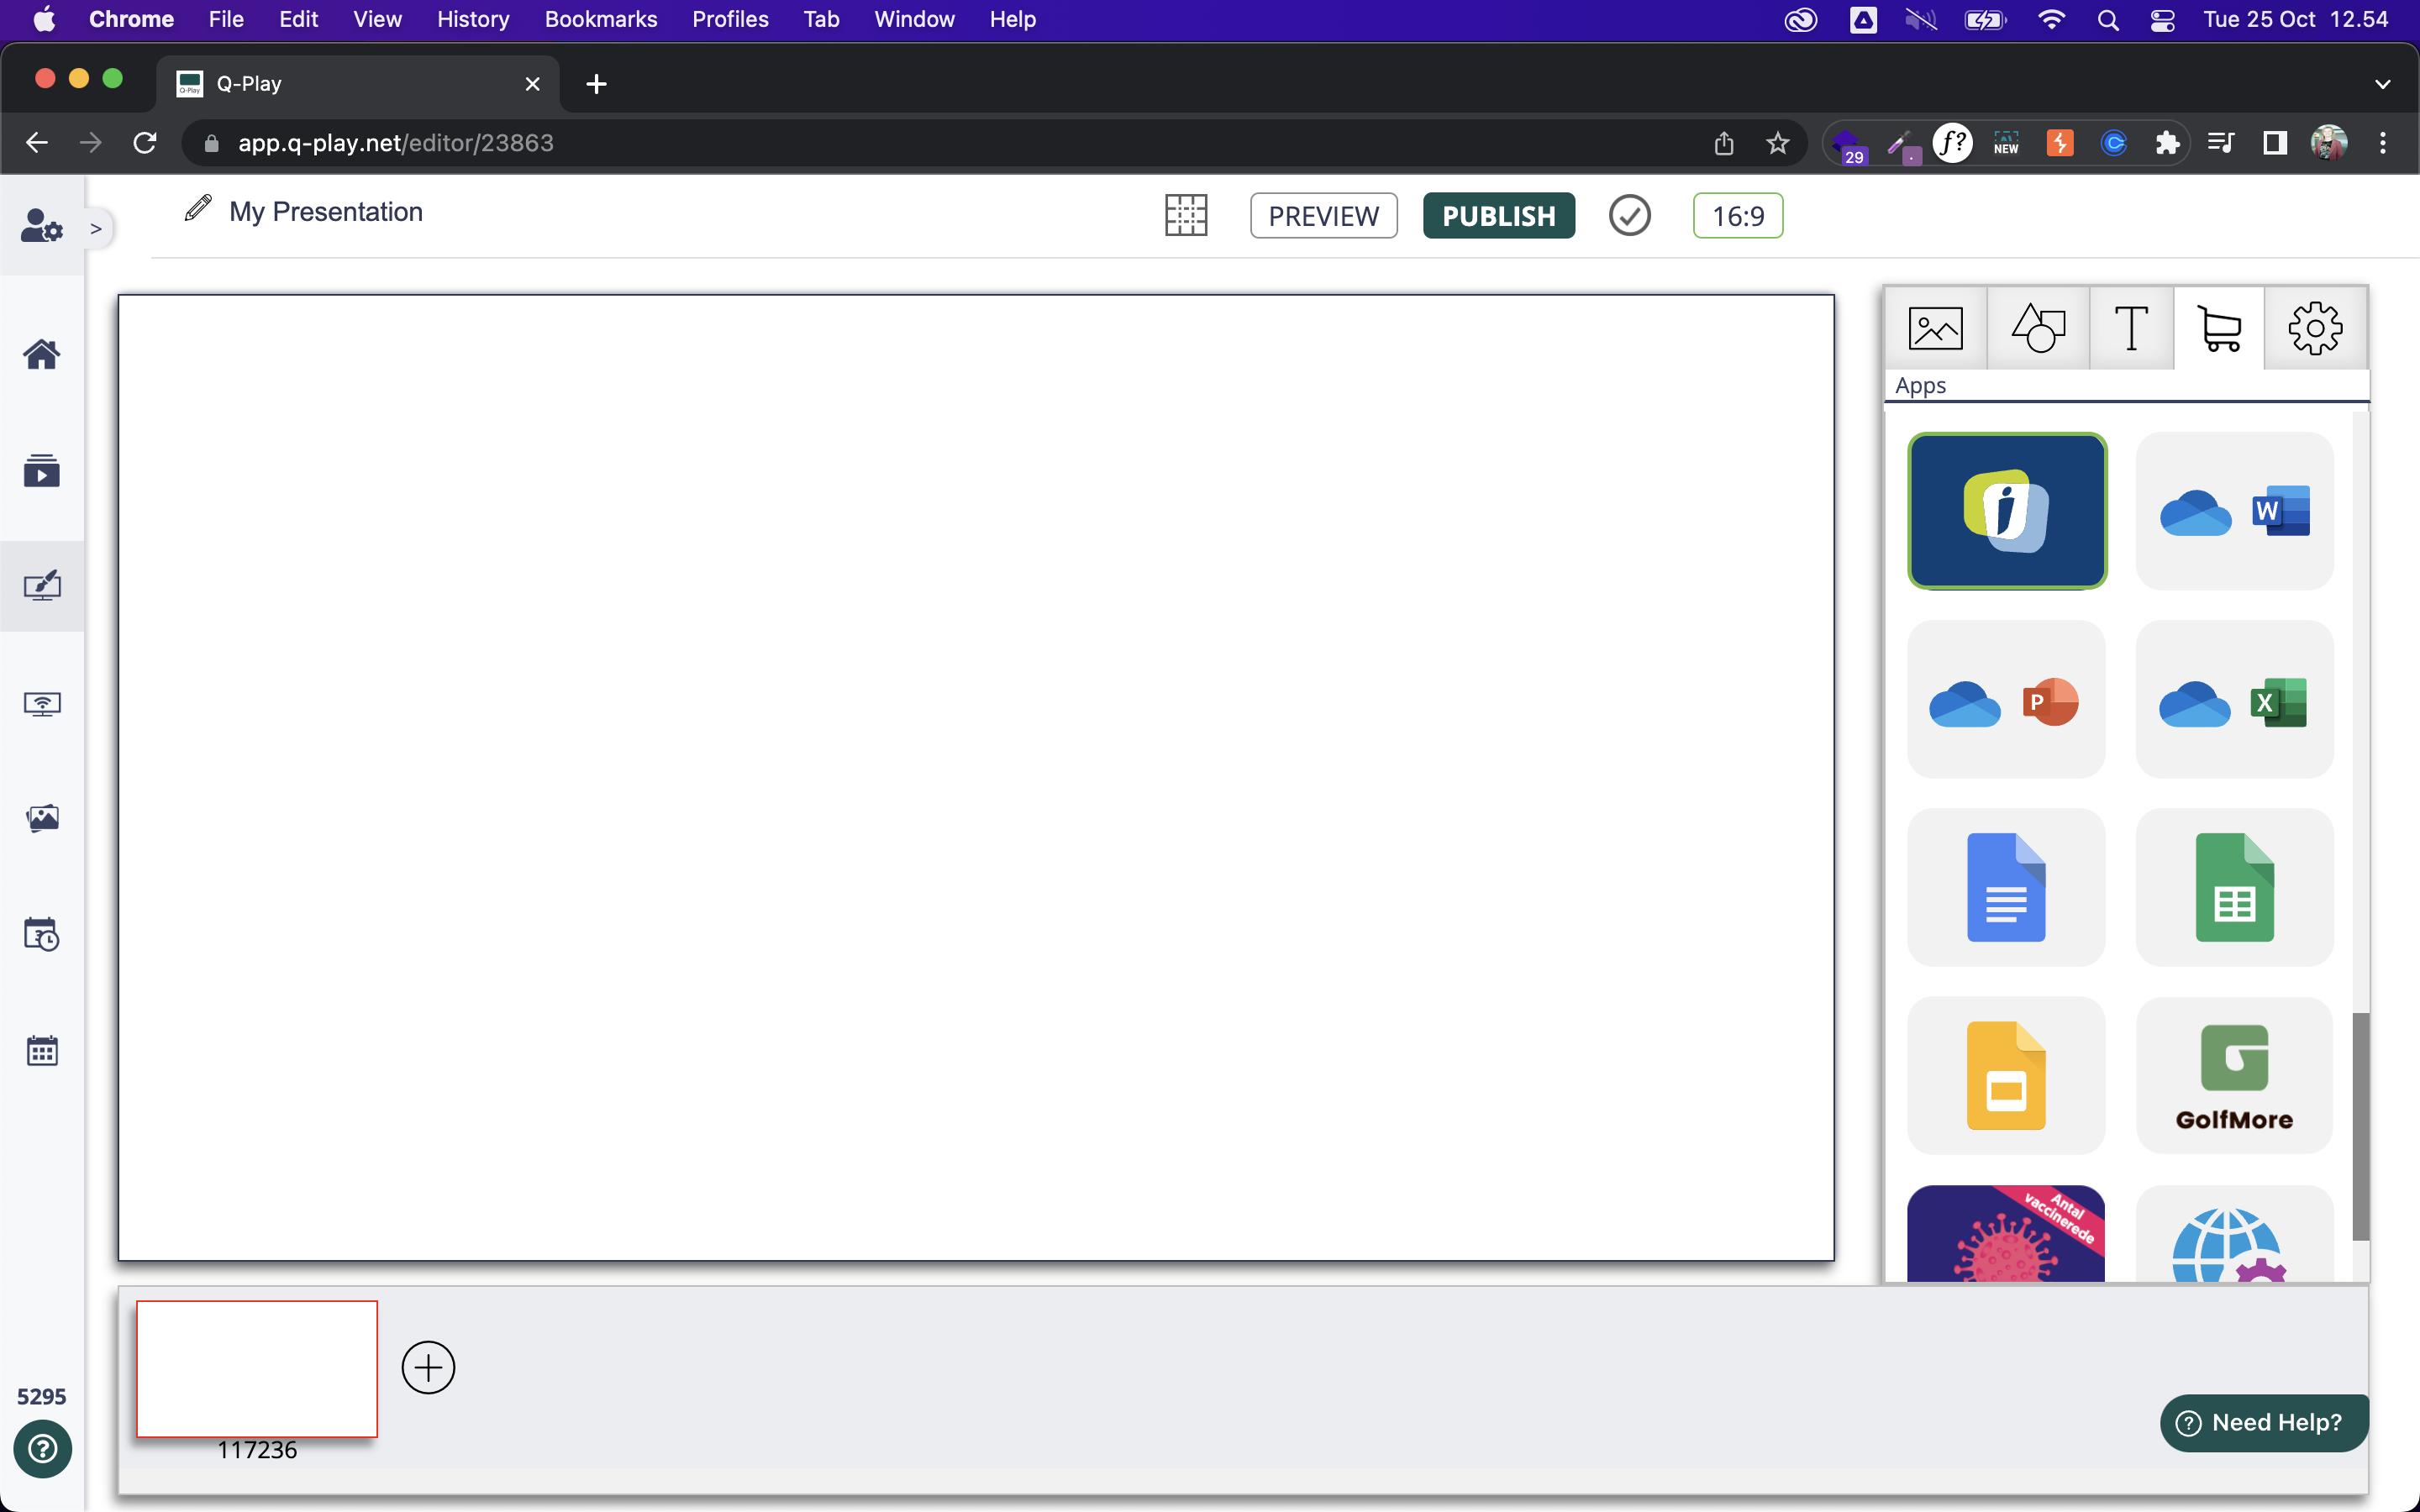The image size is (2420, 1512).
Task: Open the Media/Images panel icon
Action: coord(1938,328)
